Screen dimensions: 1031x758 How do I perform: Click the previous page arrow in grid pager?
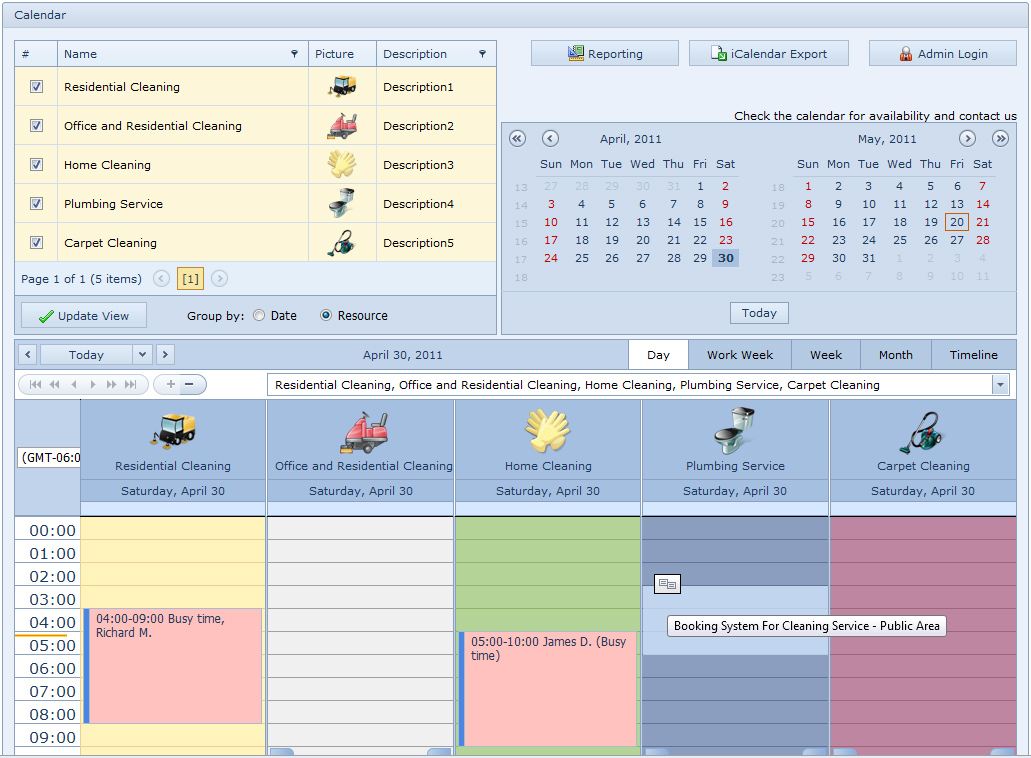(161, 279)
